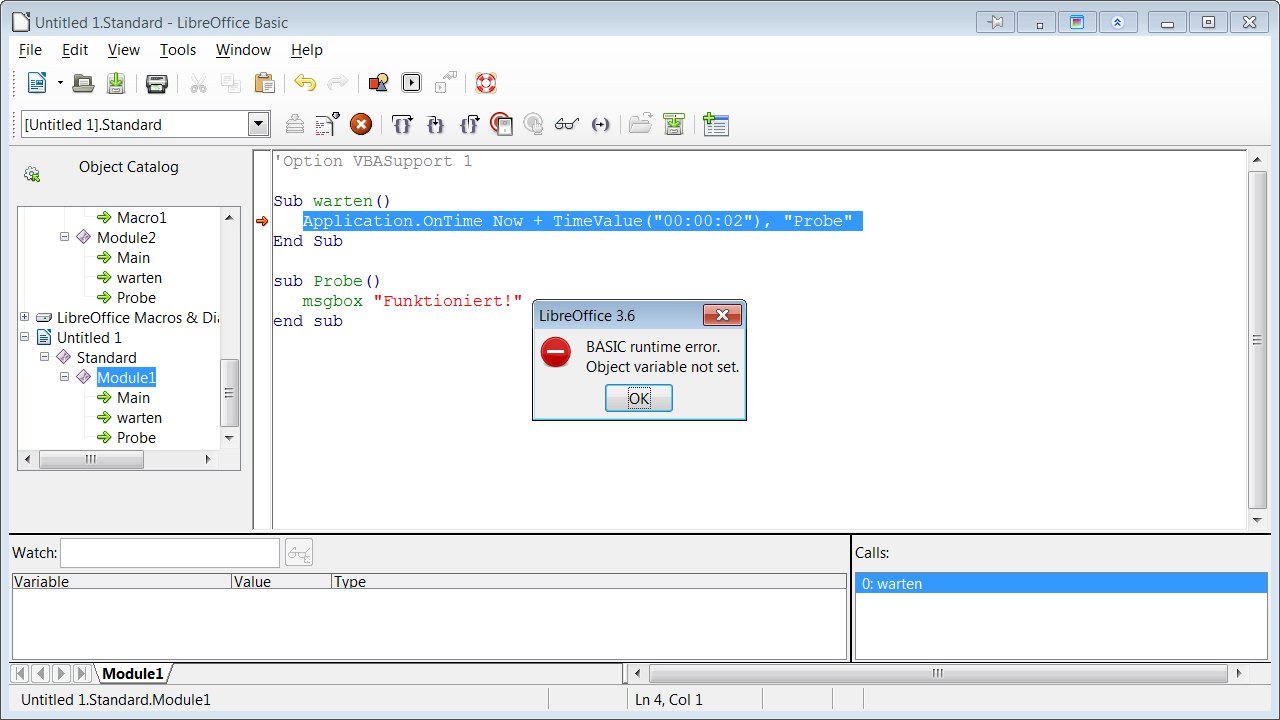This screenshot has width=1280, height=720.
Task: Click the editor vertical scrollbar handle
Action: click(x=1258, y=339)
